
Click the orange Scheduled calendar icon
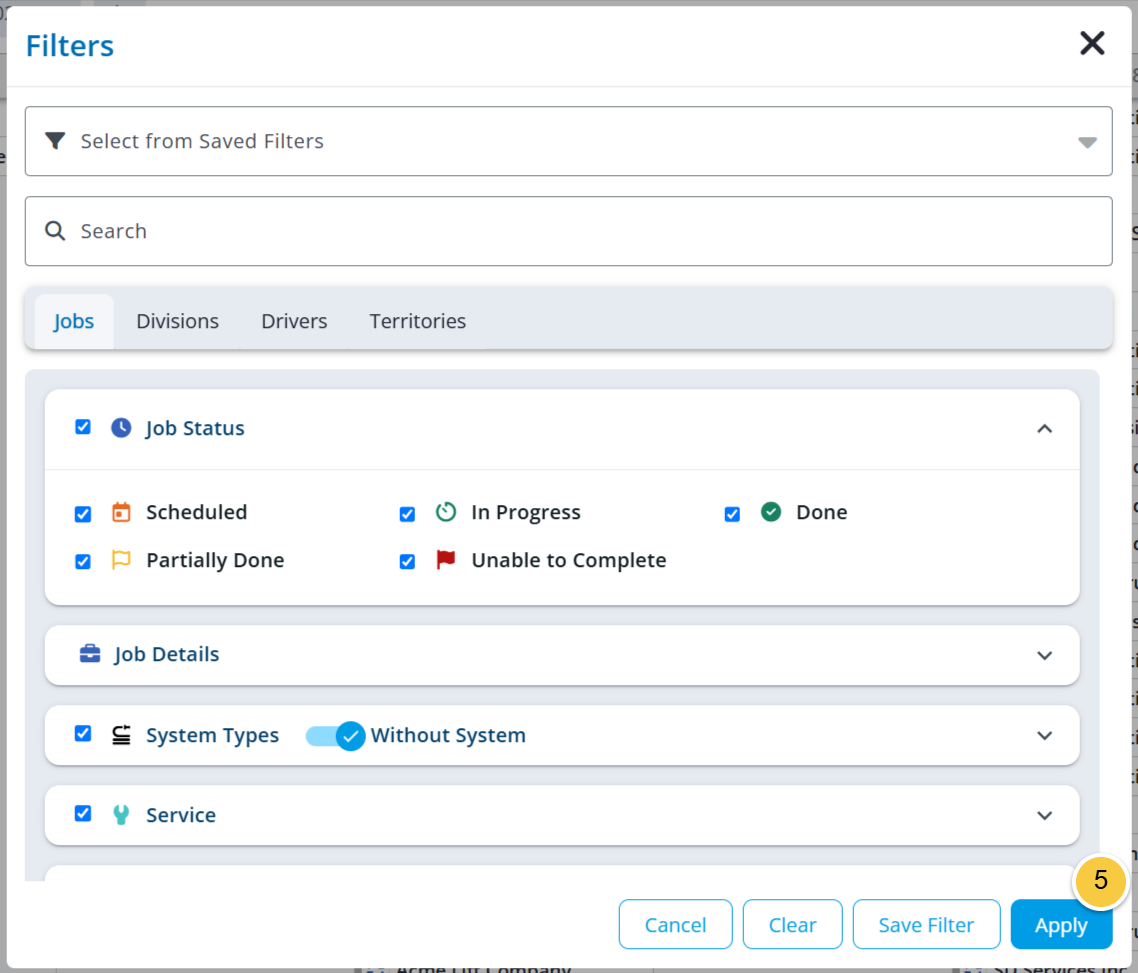pyautogui.click(x=121, y=512)
